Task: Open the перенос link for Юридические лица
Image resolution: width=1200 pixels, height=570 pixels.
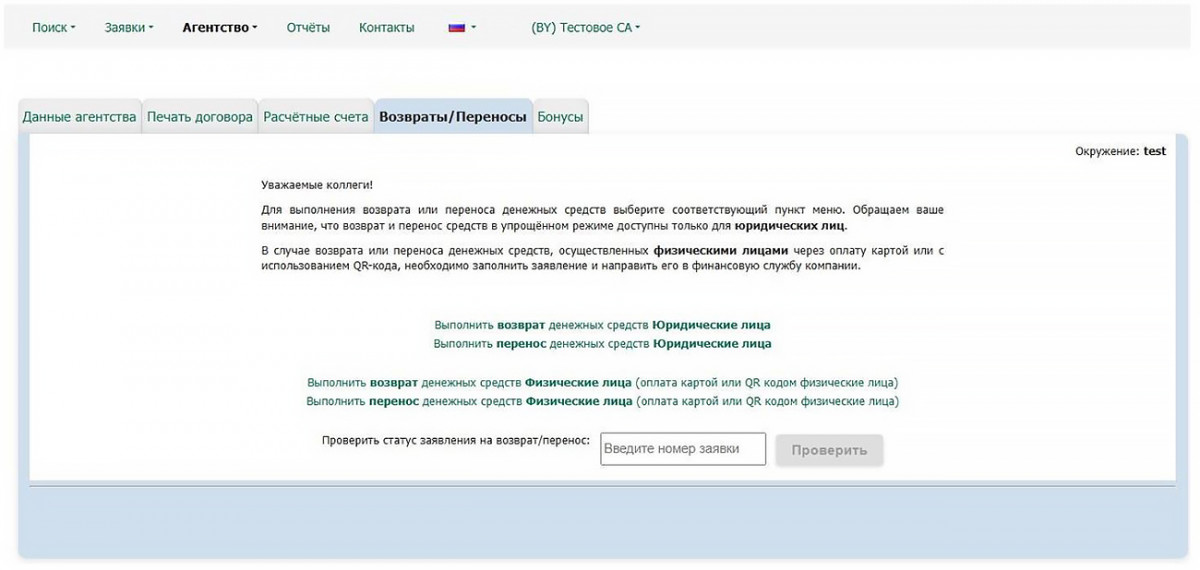Action: [x=602, y=343]
